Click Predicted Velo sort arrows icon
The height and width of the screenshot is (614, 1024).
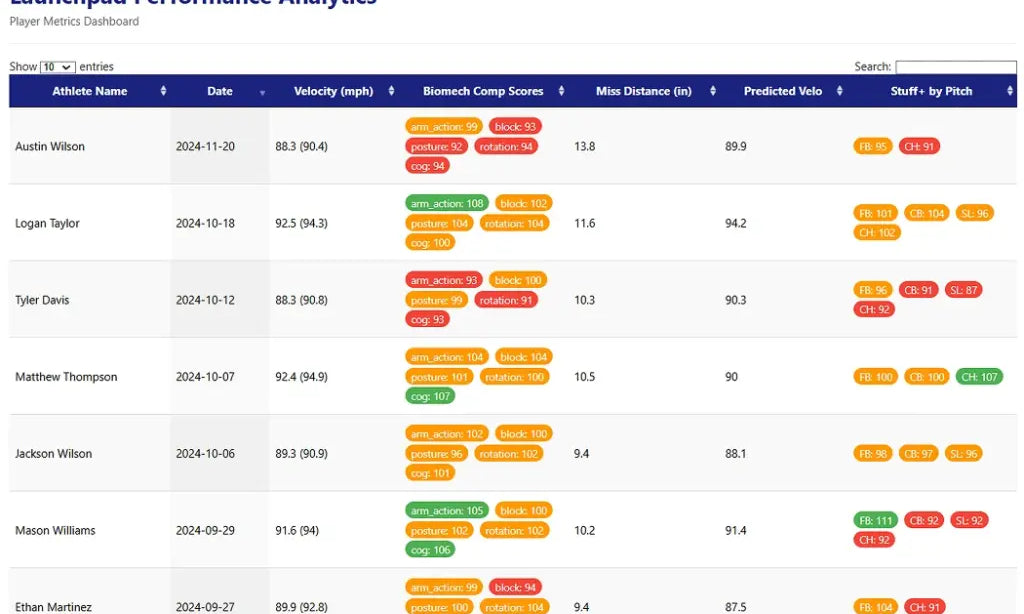(x=840, y=91)
